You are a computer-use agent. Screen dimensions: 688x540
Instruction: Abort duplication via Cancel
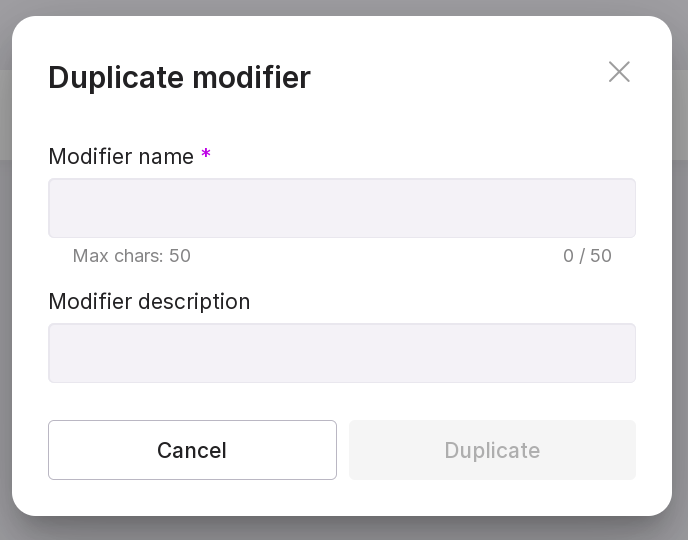(x=192, y=450)
